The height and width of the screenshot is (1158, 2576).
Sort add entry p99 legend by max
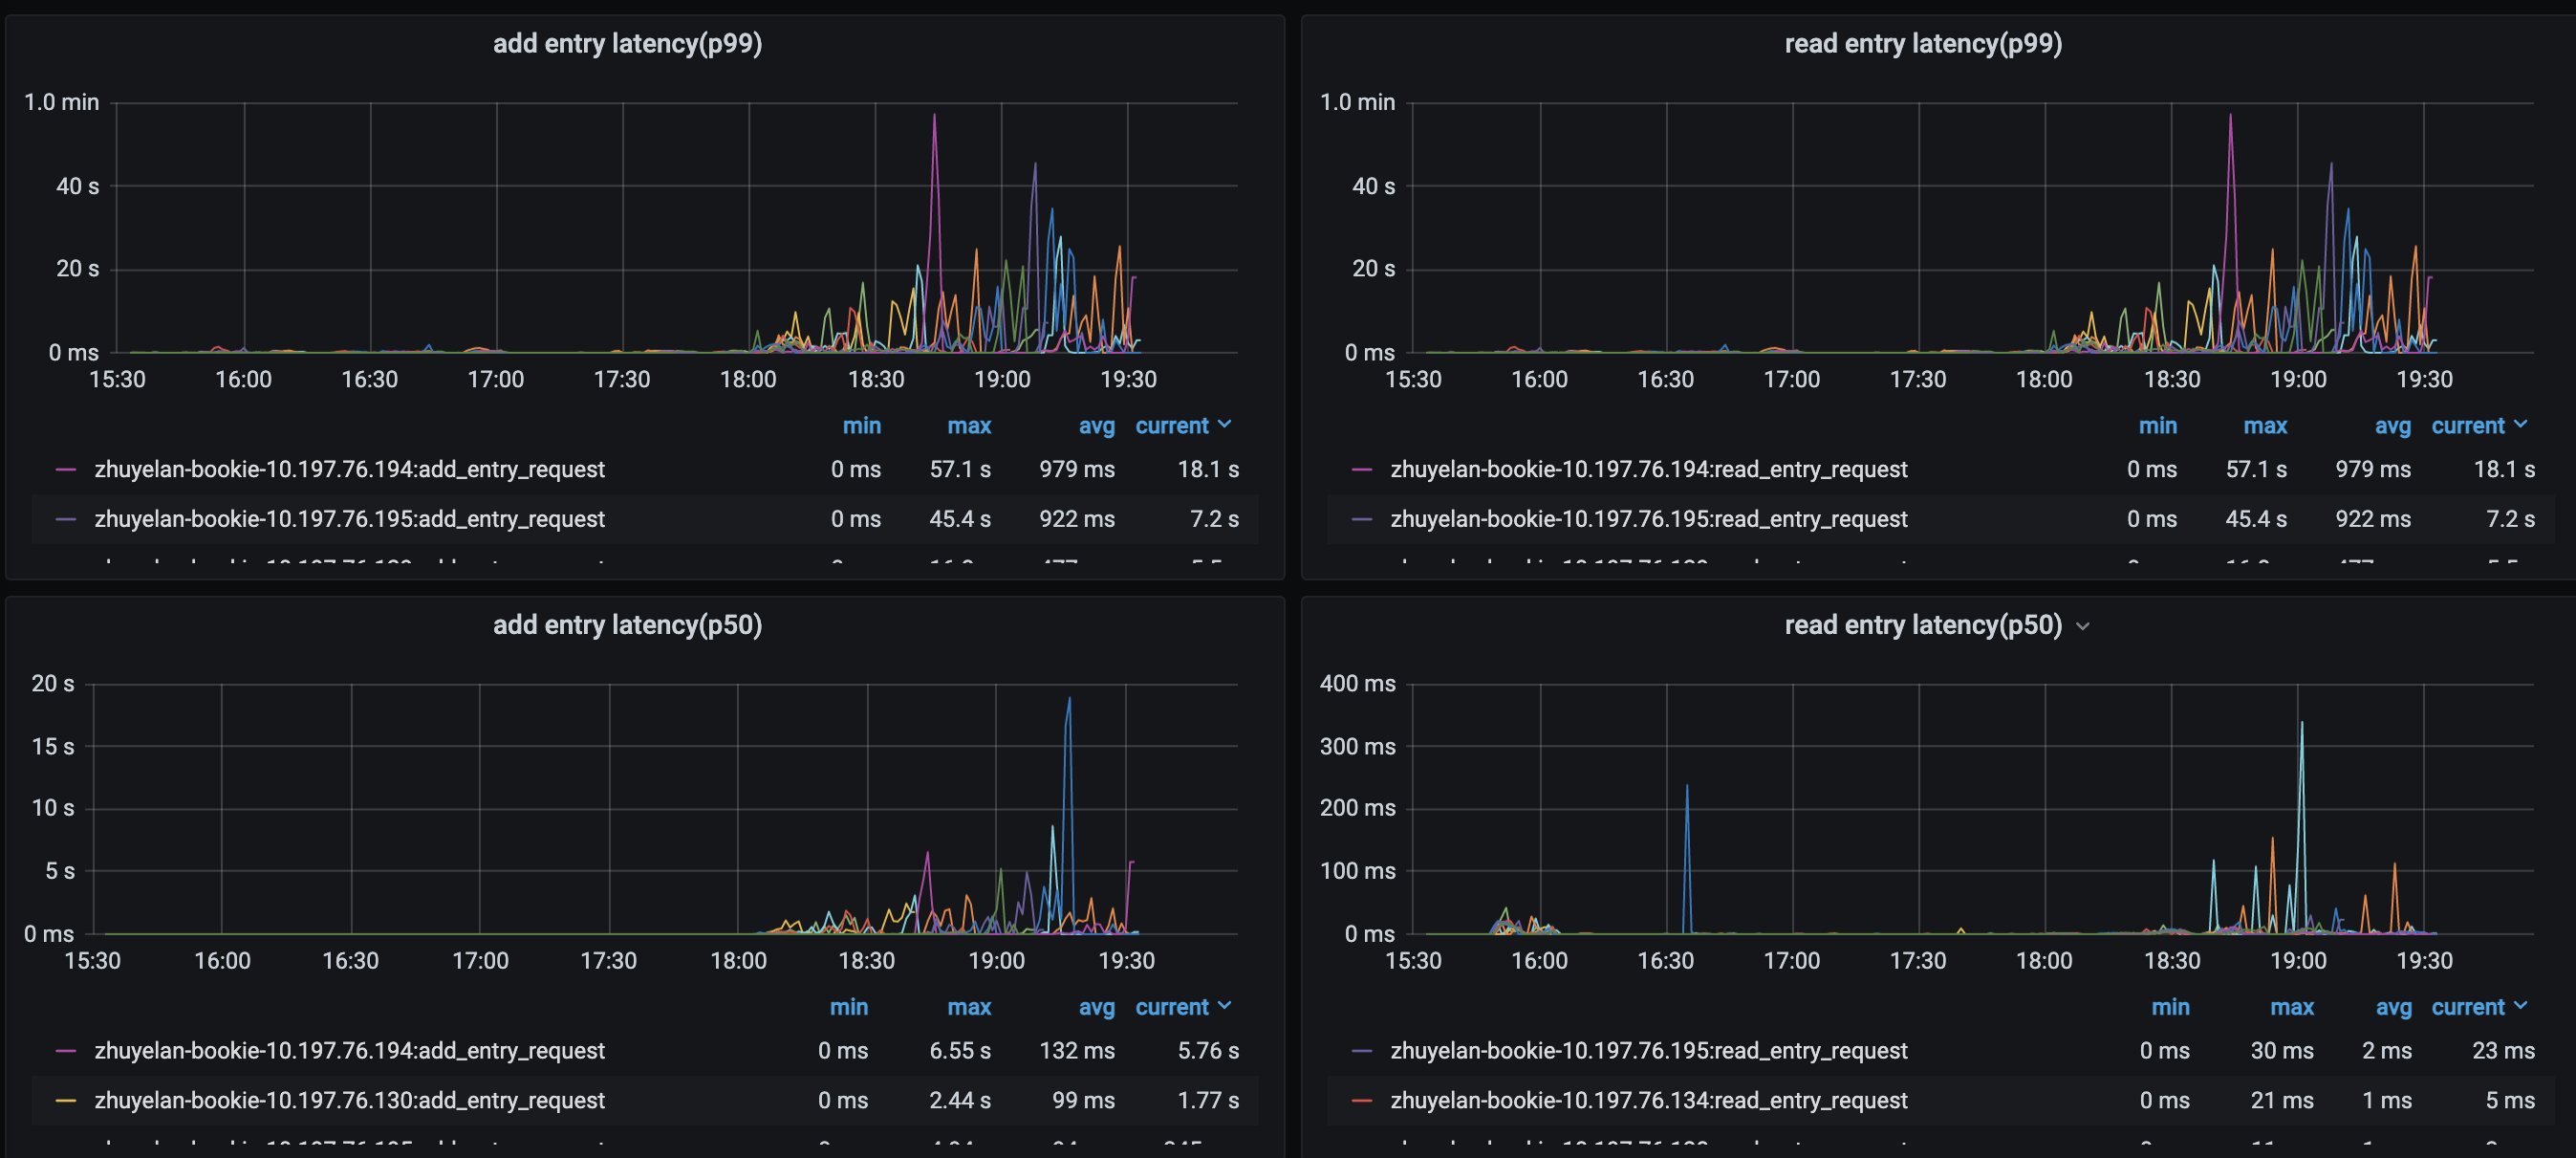tap(968, 426)
